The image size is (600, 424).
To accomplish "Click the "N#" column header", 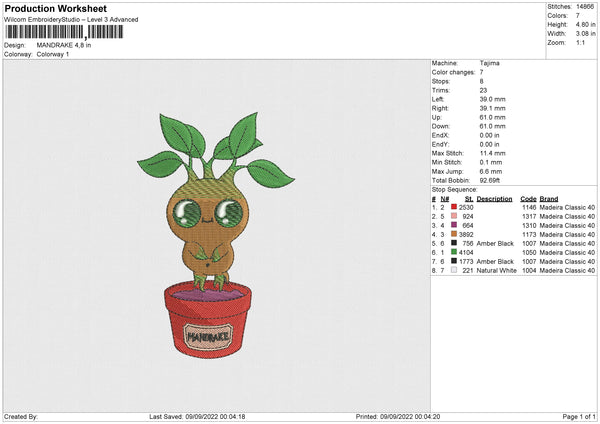I will [445, 199].
